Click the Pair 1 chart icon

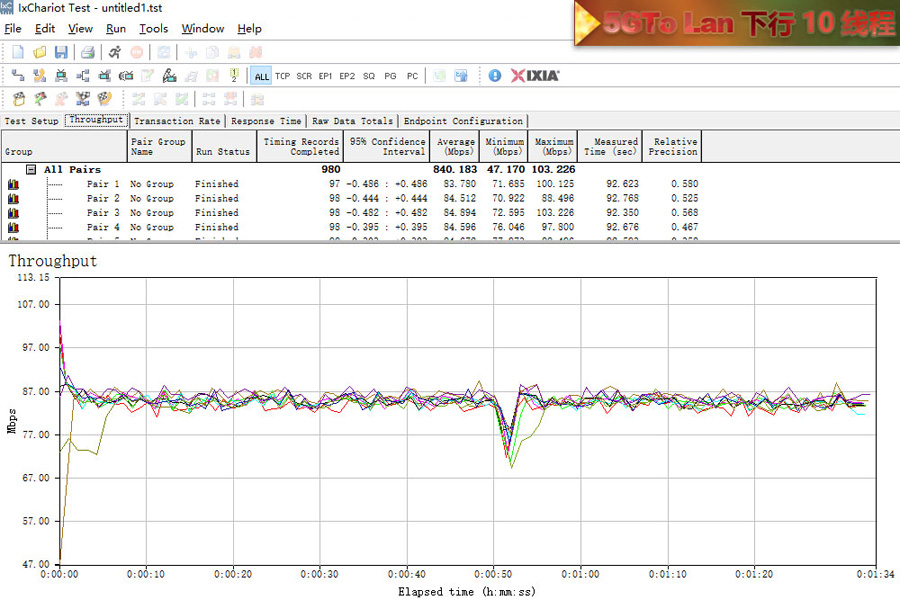pyautogui.click(x=14, y=184)
